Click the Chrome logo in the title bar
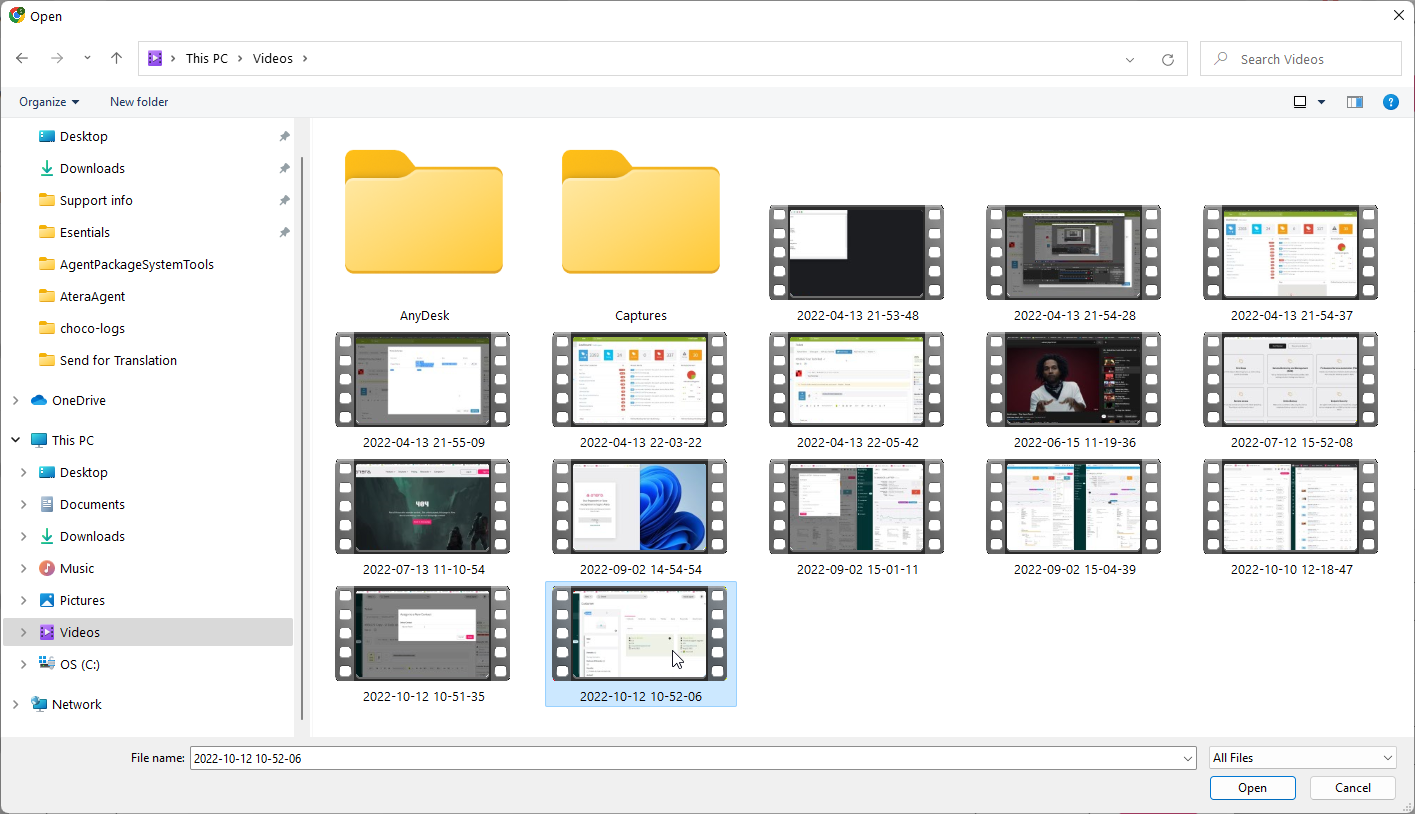Screen dimensions: 1415x814 click(14, 15)
